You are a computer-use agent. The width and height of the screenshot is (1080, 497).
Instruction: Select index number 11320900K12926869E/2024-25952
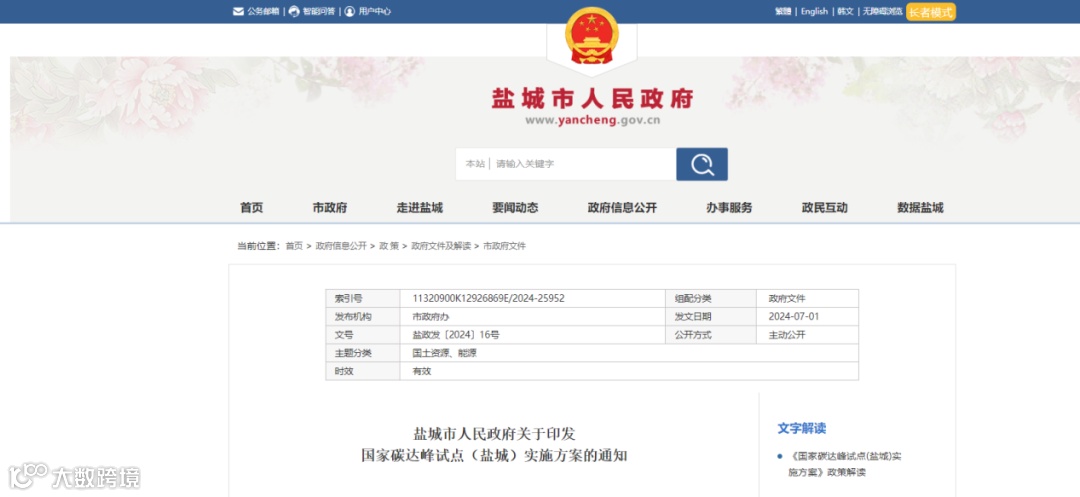(488, 298)
